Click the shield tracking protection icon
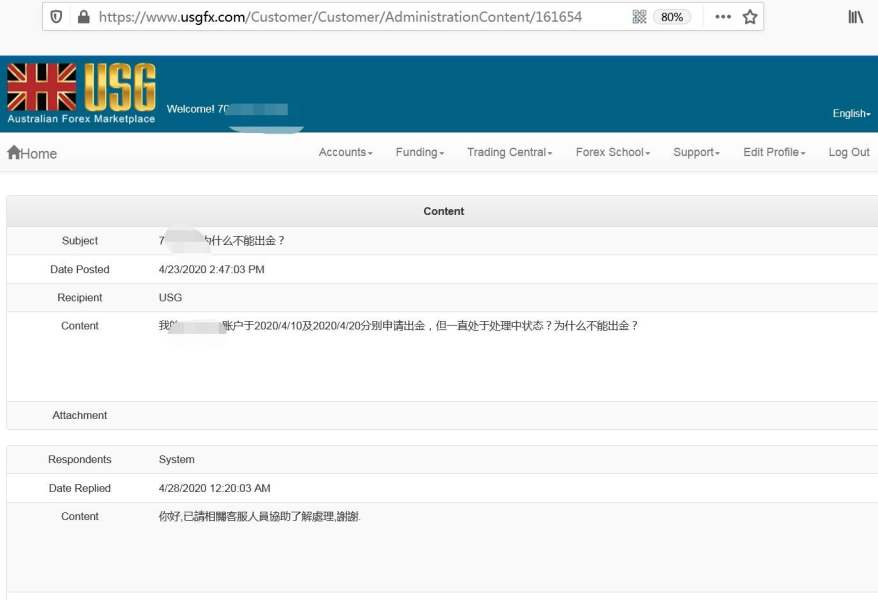Screen dimensions: 878x600 click(x=56, y=17)
